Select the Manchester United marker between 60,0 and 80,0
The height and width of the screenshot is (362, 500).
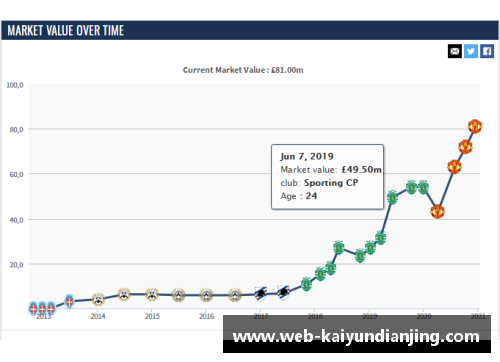465,147
